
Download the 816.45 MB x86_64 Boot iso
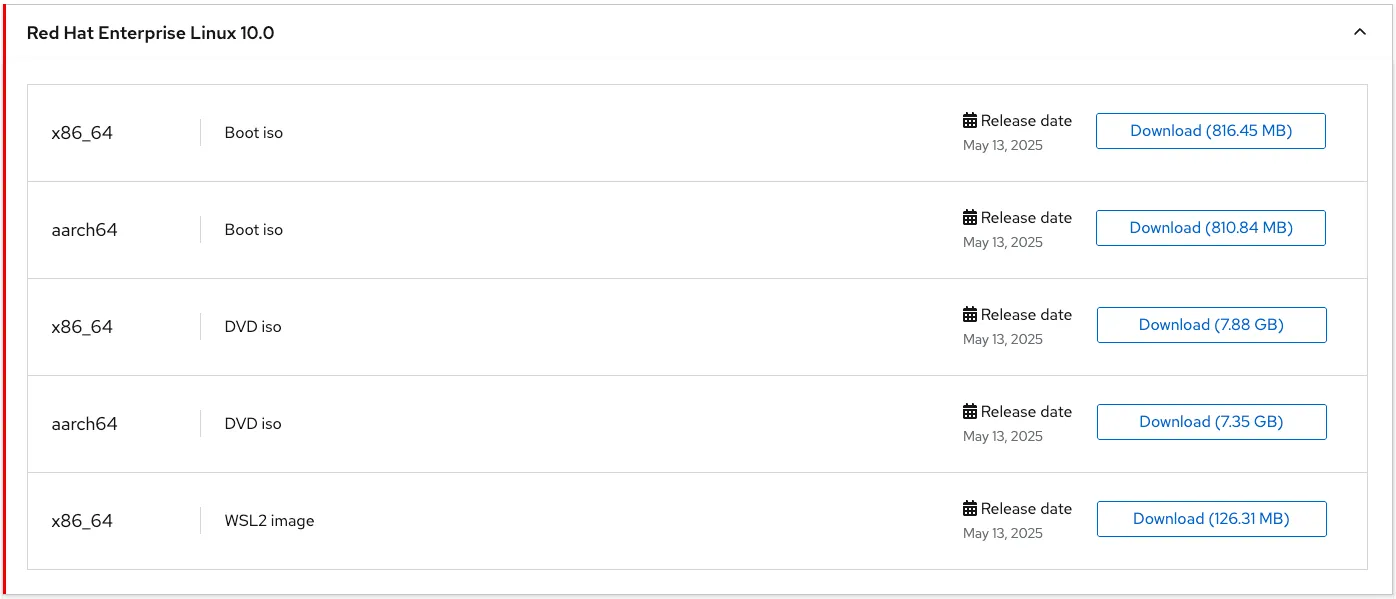[x=1210, y=131]
